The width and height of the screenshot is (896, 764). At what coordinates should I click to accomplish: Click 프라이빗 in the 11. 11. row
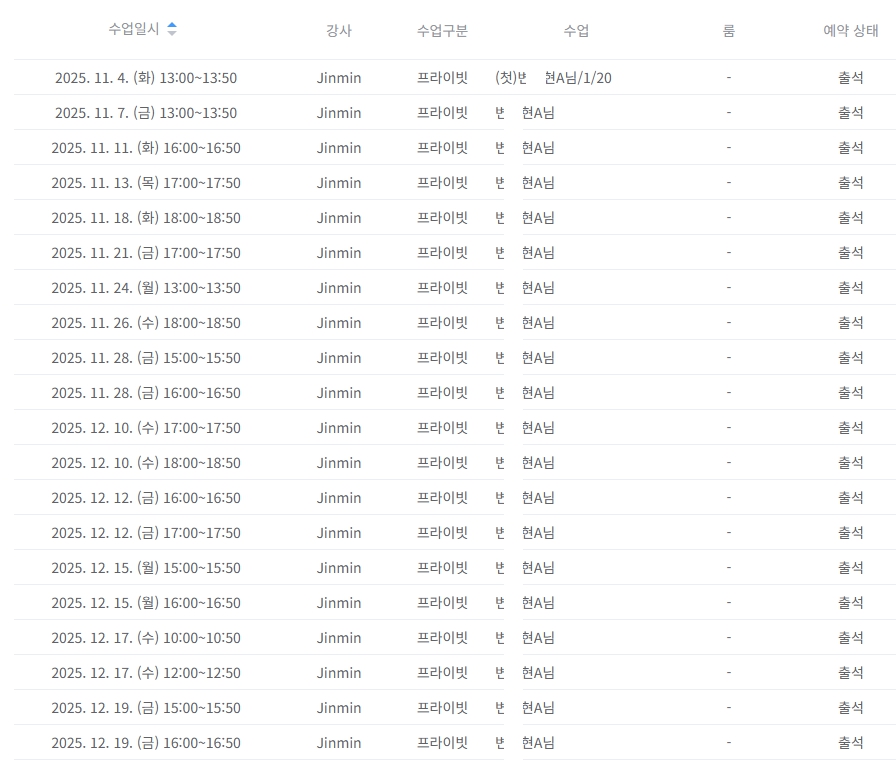pos(442,148)
